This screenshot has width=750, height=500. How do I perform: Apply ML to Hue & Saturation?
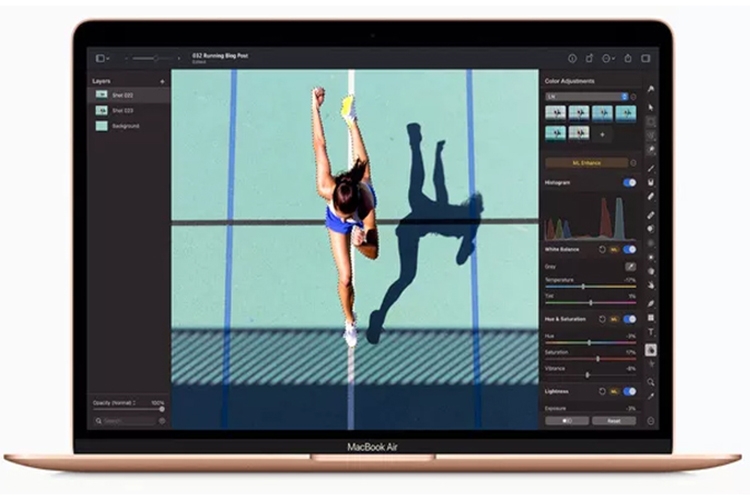click(614, 319)
